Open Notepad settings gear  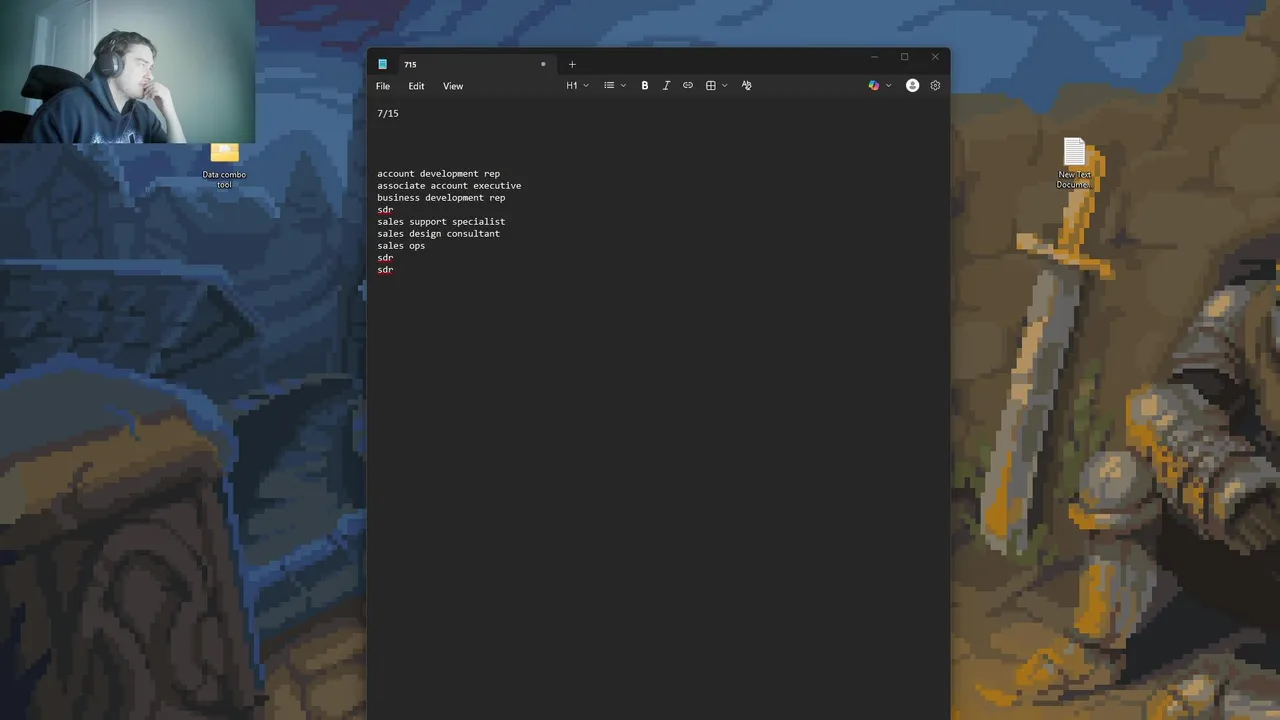(x=935, y=86)
